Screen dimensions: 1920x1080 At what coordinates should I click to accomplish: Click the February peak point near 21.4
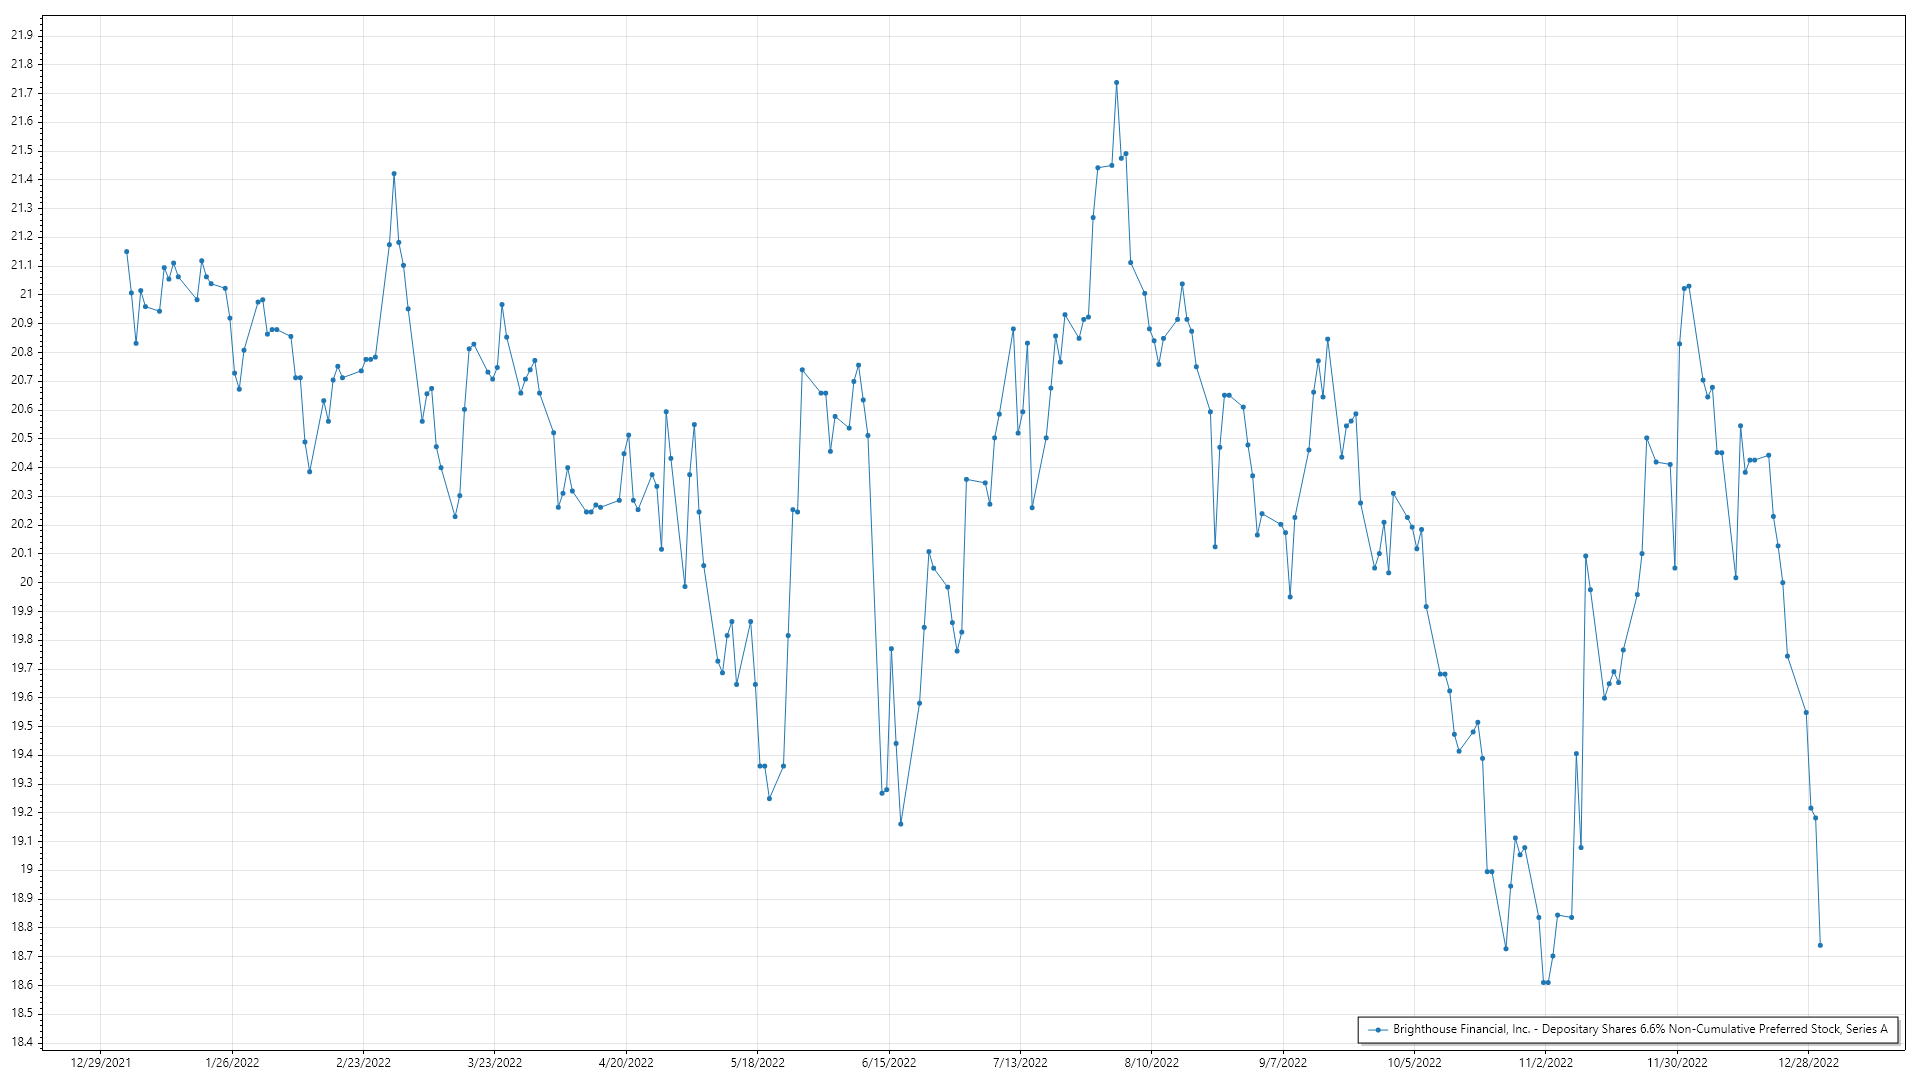(394, 174)
